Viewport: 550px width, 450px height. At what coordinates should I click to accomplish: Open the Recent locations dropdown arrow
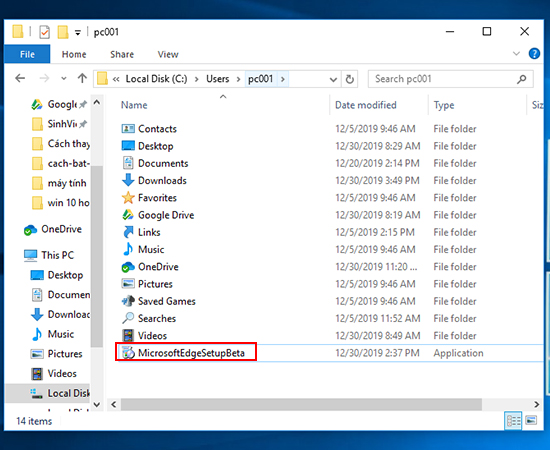coord(63,79)
